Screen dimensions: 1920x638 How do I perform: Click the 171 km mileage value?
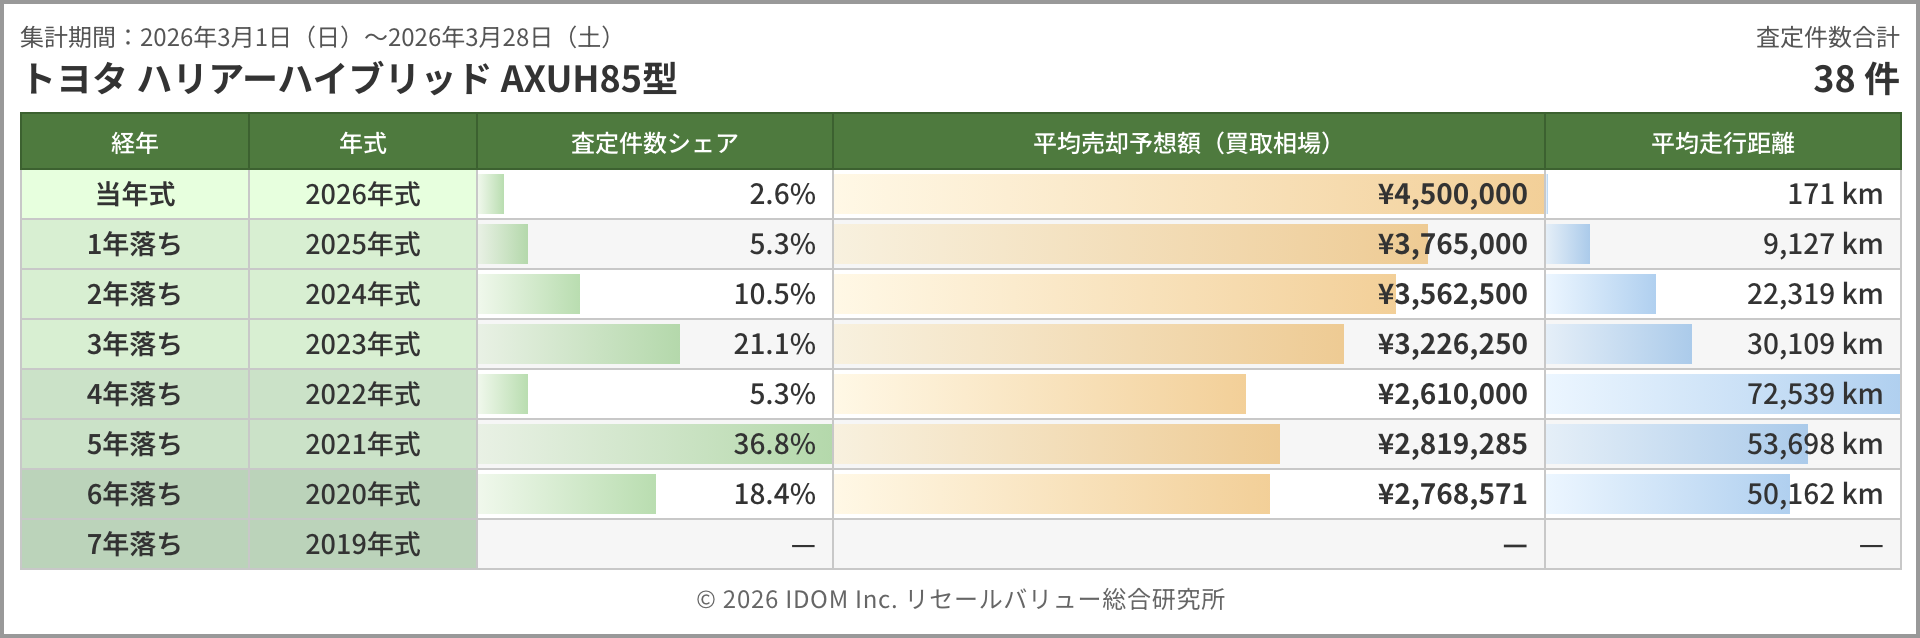click(x=1834, y=194)
